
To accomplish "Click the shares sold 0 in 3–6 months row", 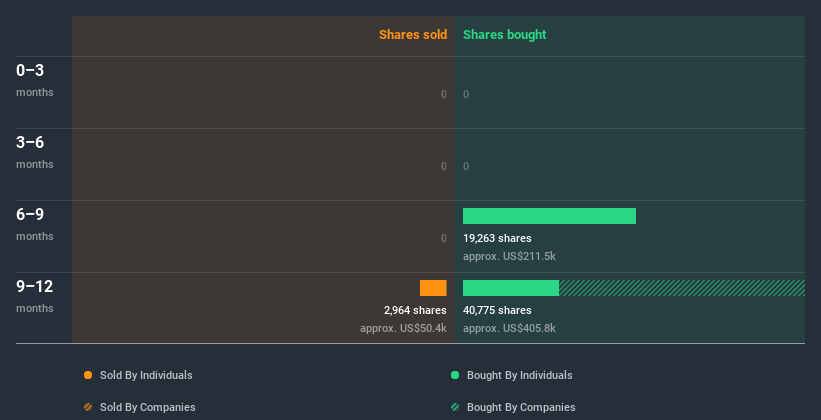I will click(x=444, y=167).
